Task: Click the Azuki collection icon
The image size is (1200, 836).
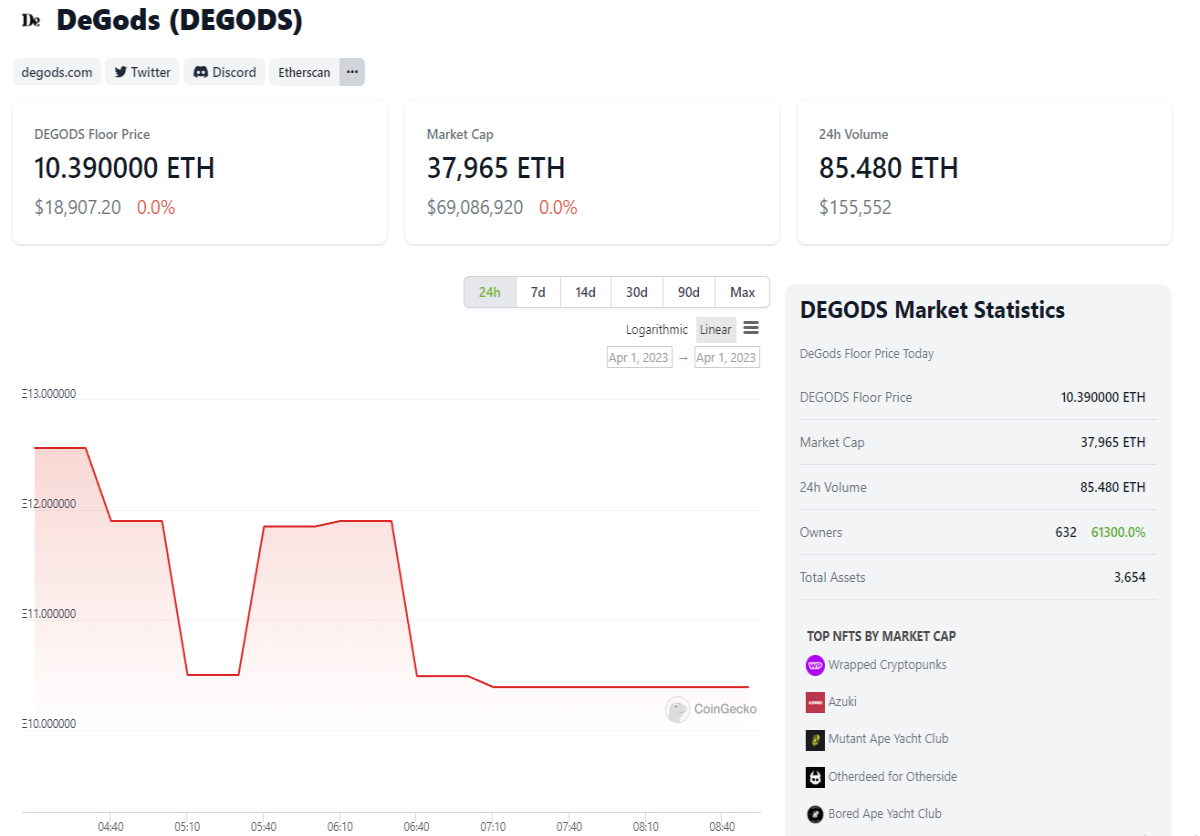Action: point(815,702)
